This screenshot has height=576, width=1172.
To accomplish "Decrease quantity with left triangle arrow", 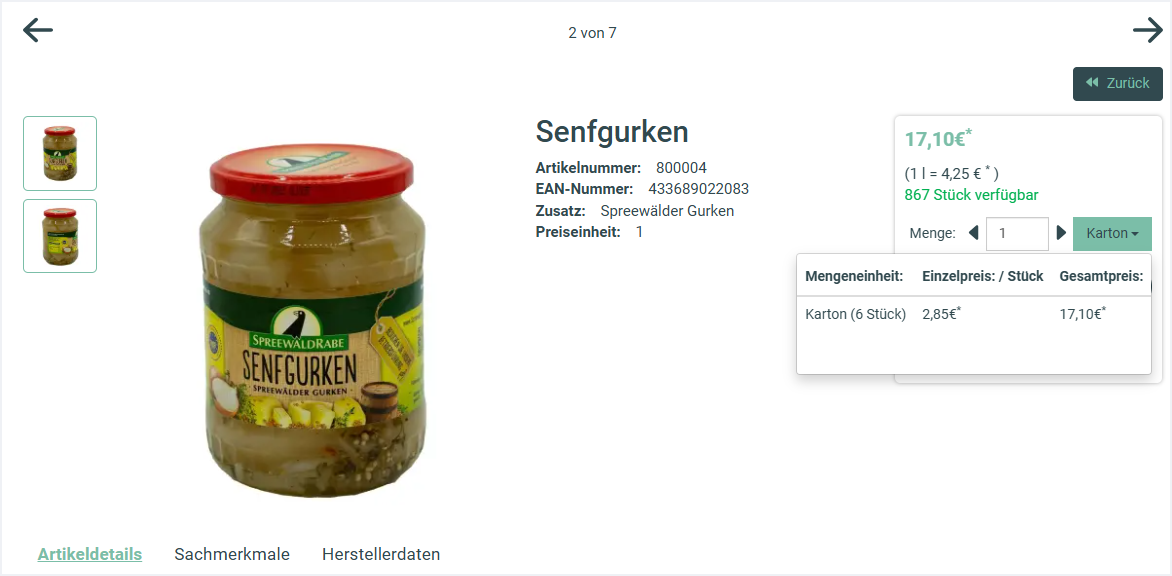I will tap(973, 233).
